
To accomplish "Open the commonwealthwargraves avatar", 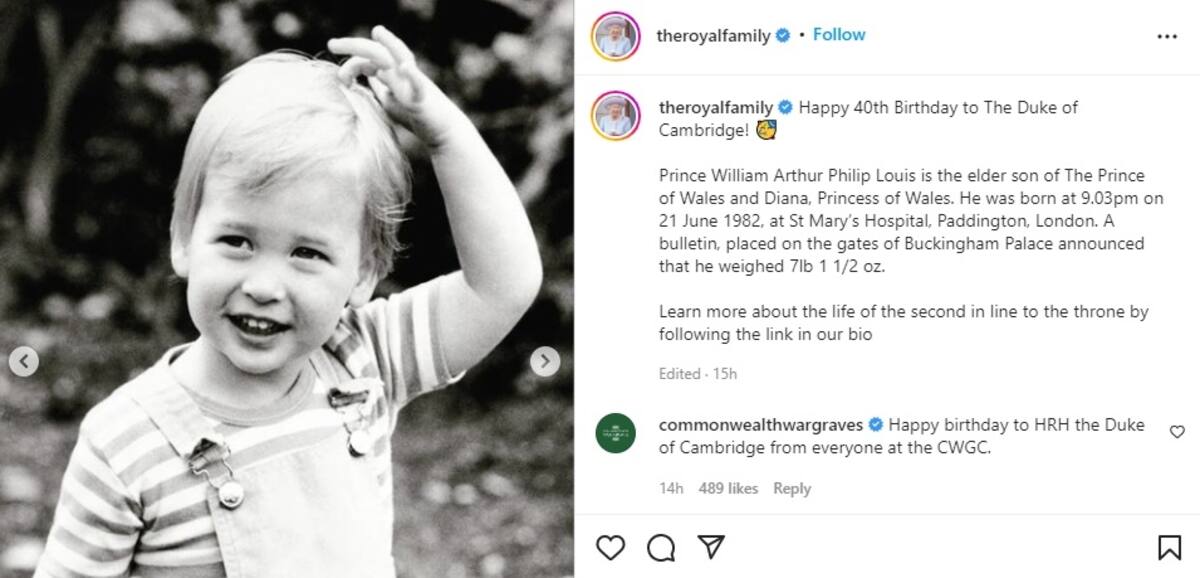I will 616,433.
